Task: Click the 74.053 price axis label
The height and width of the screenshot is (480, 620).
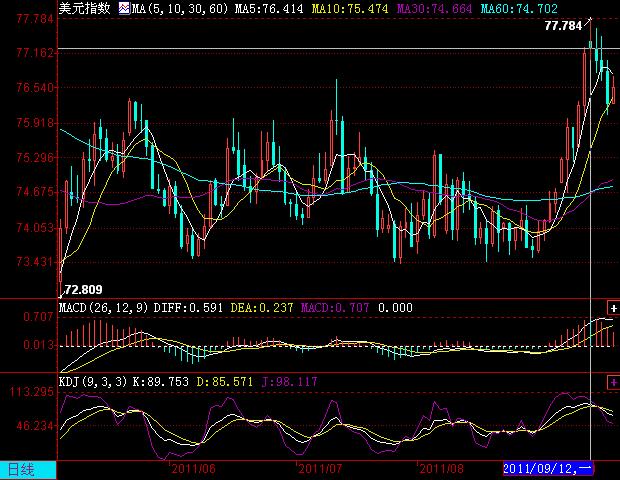Action: 35,227
